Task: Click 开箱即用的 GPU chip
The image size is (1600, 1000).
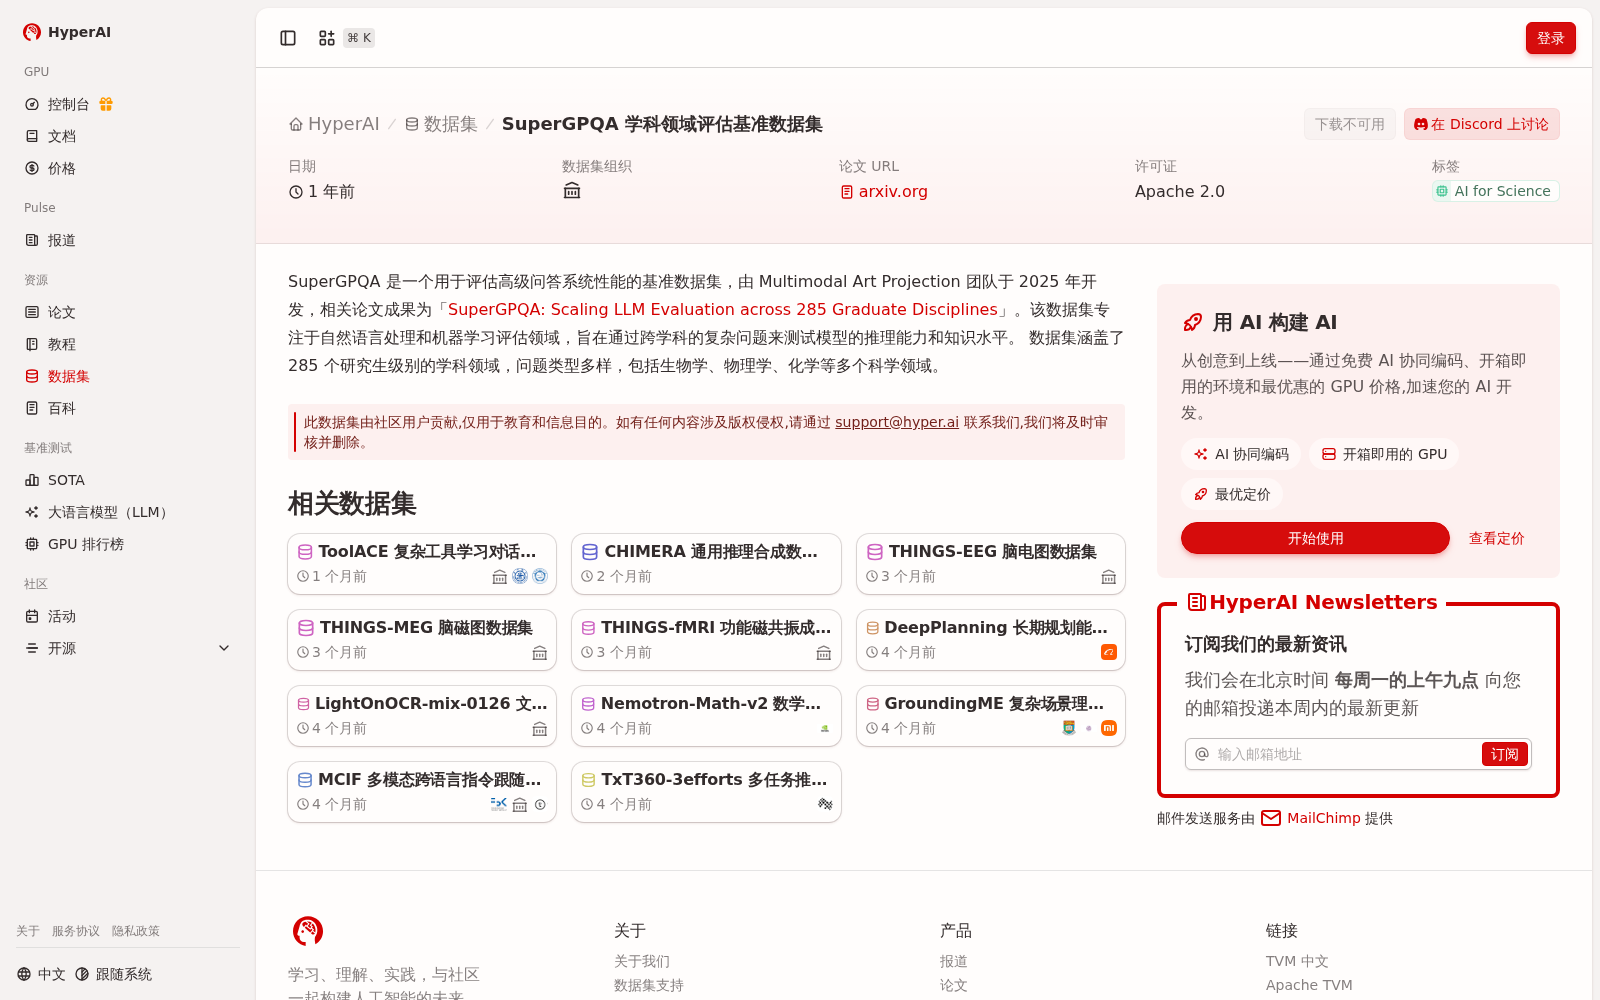Action: pyautogui.click(x=1384, y=454)
